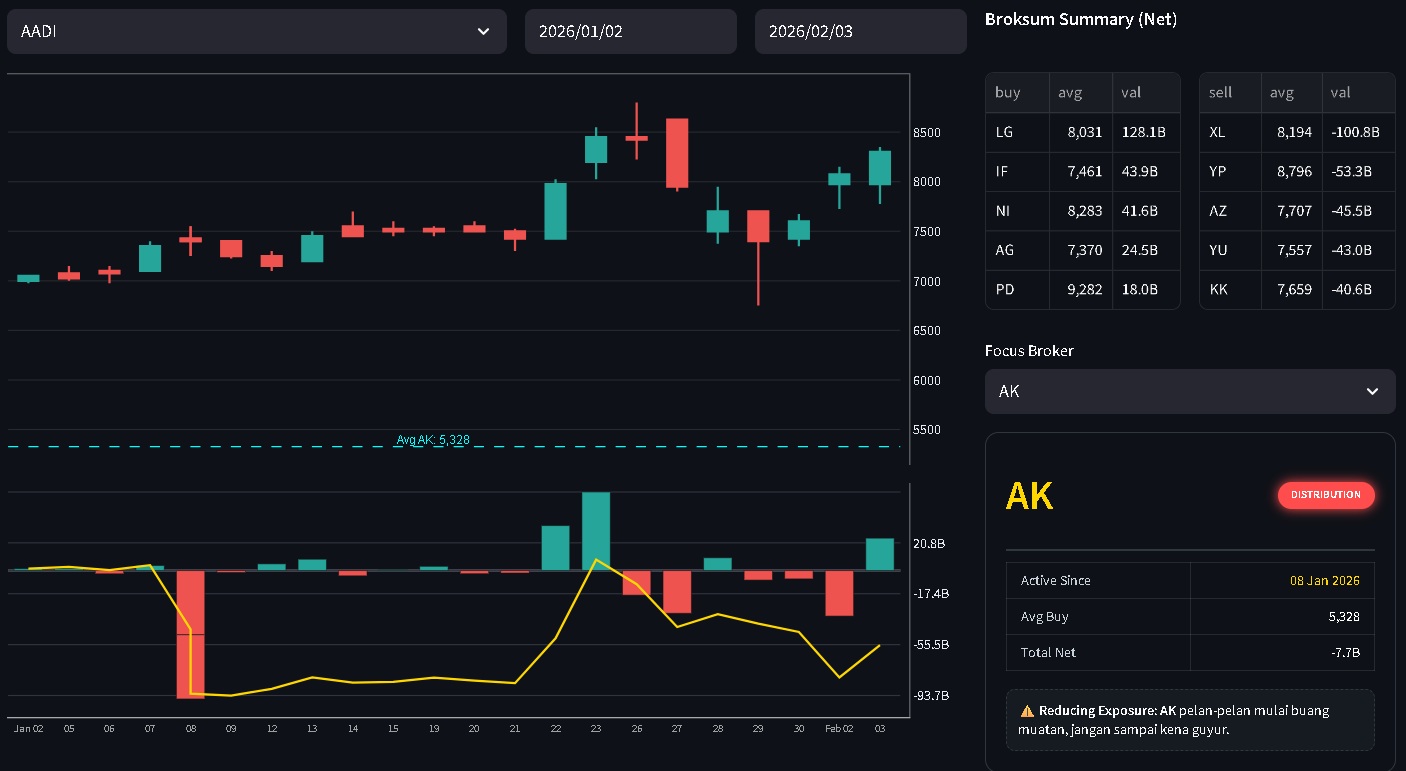Select the KK broker in the sell table
Screen dimensions: 1406x771
pyautogui.click(x=1218, y=290)
